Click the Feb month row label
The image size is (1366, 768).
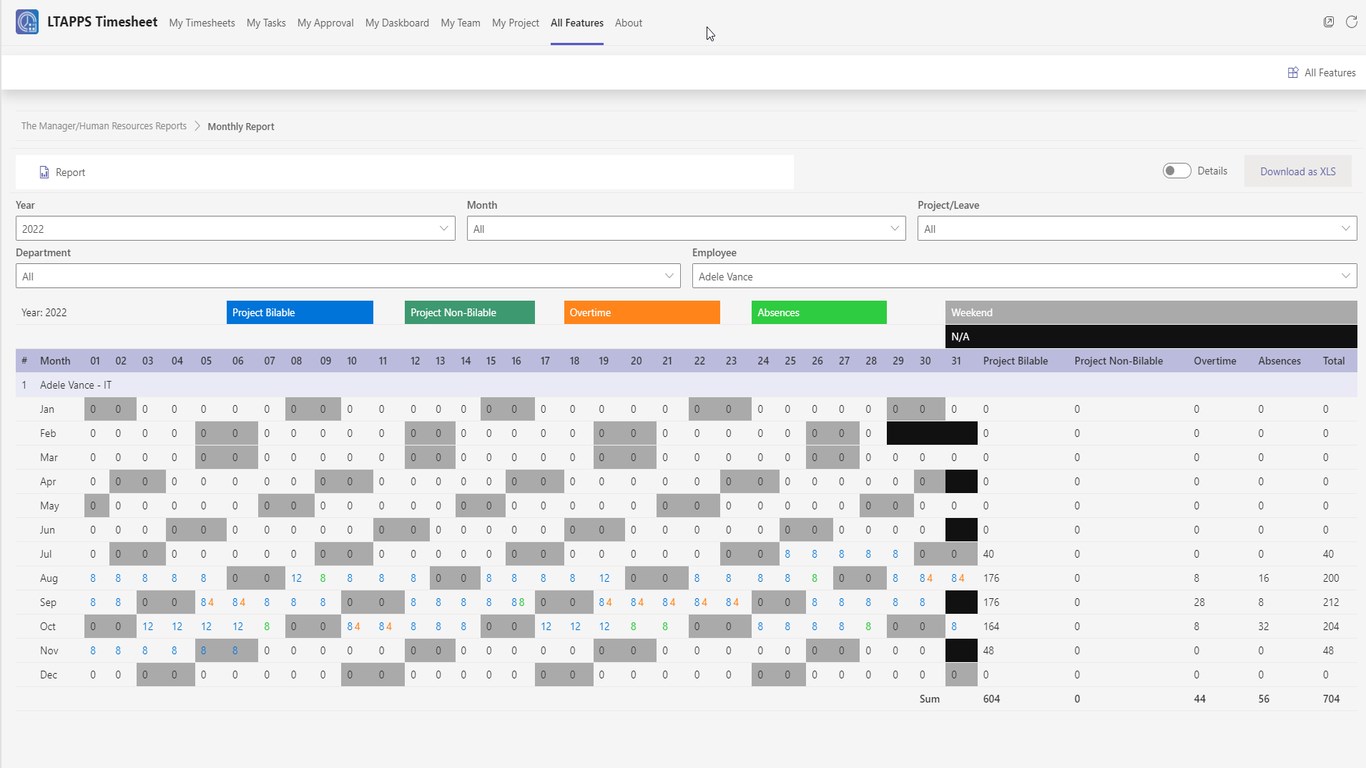[48, 433]
